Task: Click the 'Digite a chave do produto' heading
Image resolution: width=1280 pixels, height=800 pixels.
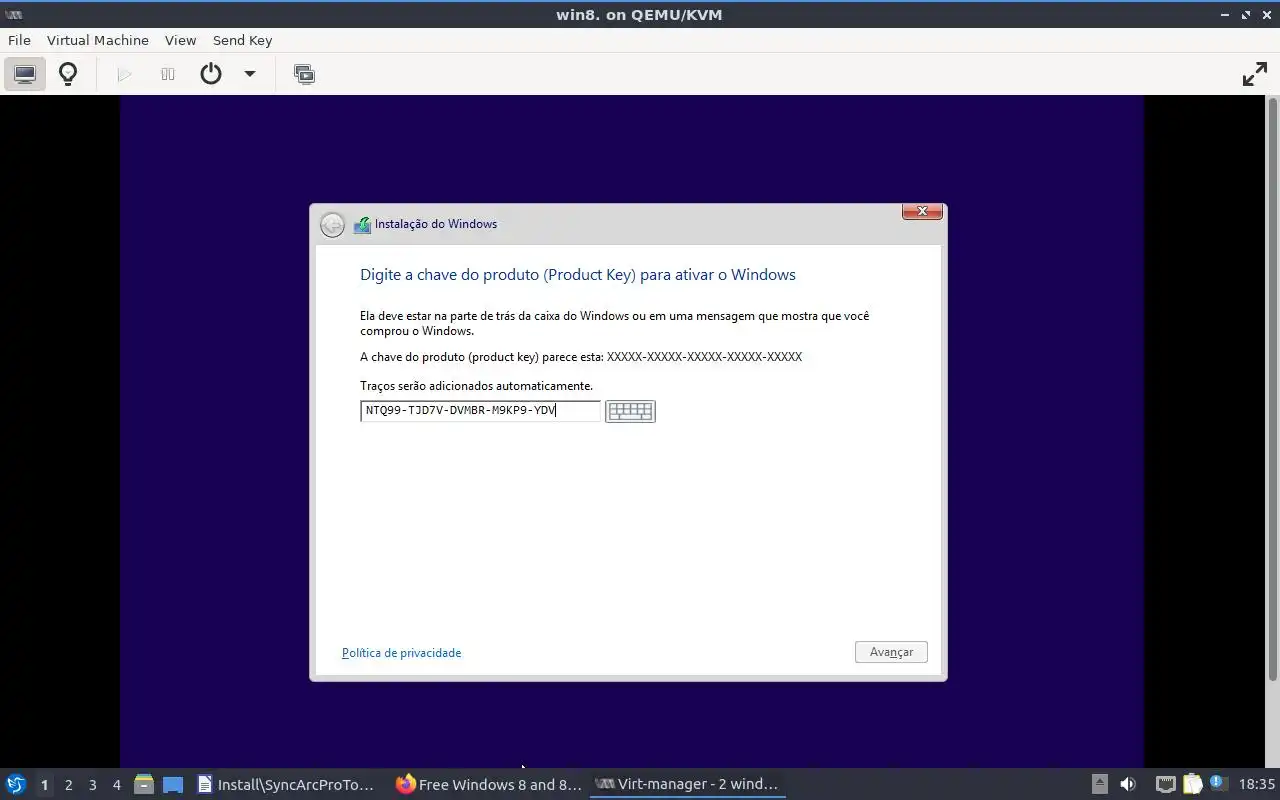Action: pos(578,275)
